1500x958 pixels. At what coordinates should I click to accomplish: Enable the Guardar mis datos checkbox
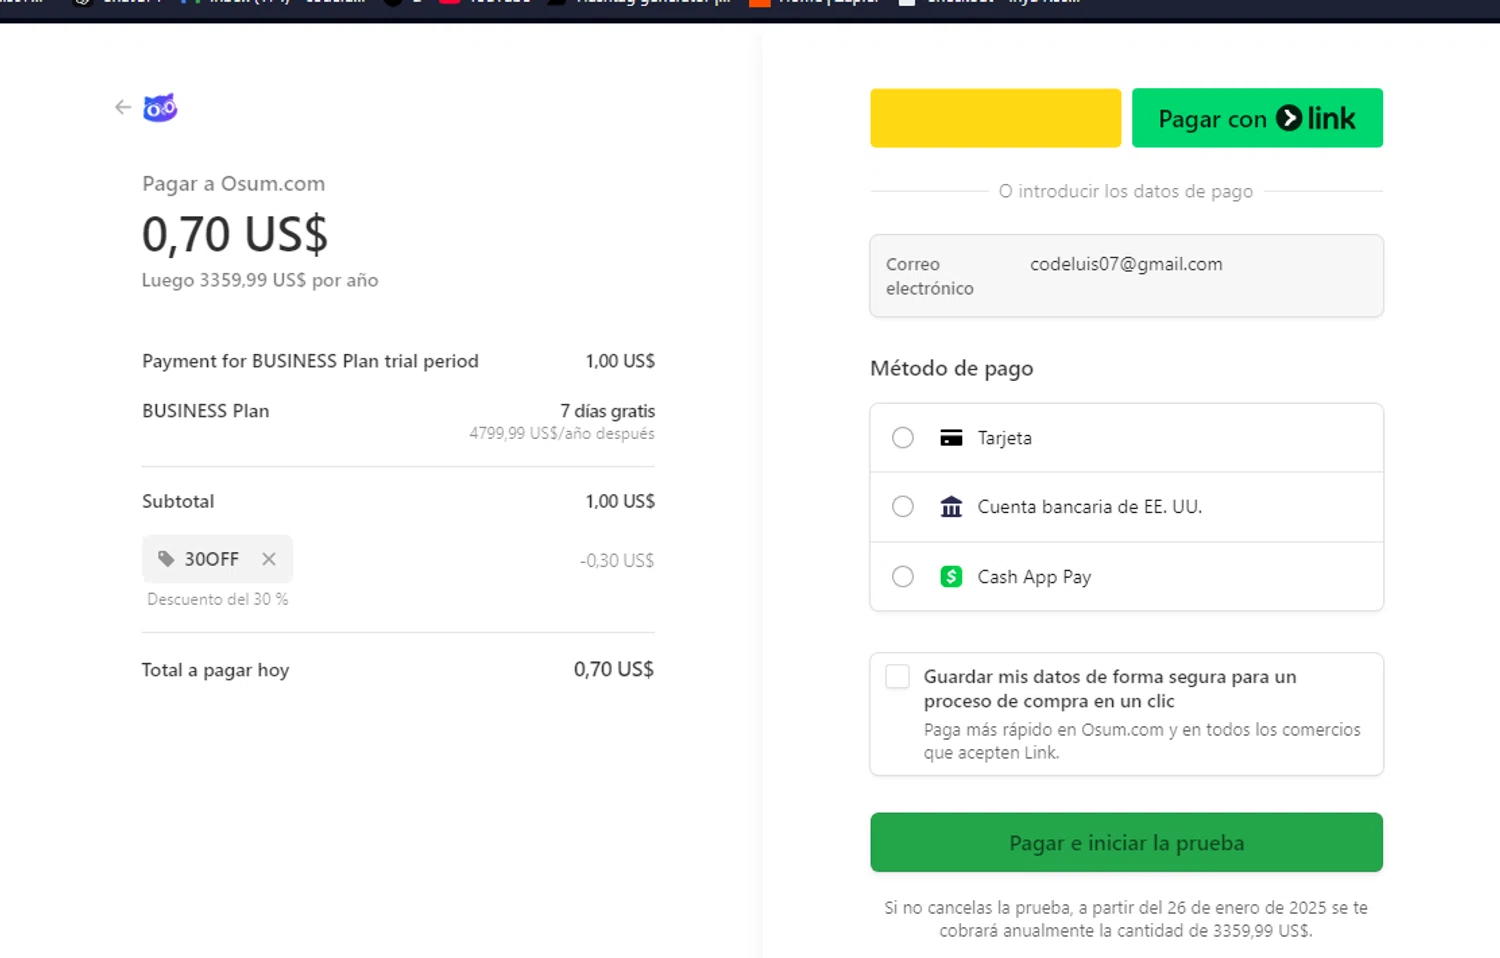[898, 677]
